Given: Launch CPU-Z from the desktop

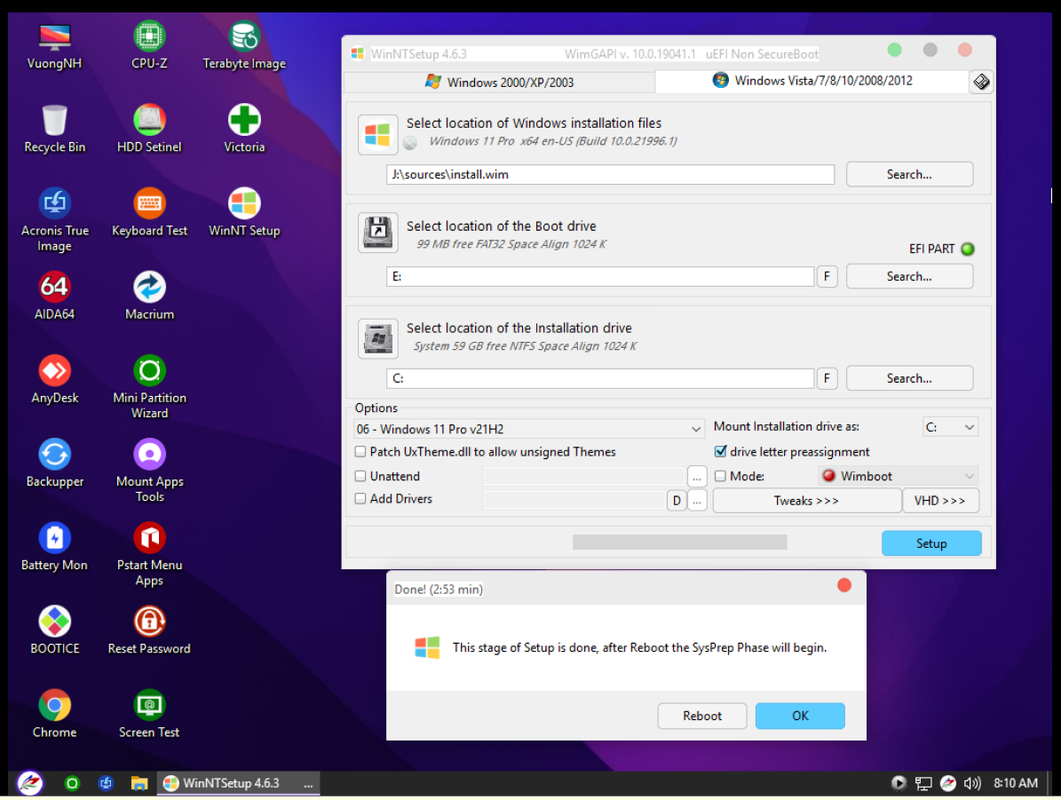Looking at the screenshot, I should click(x=149, y=46).
